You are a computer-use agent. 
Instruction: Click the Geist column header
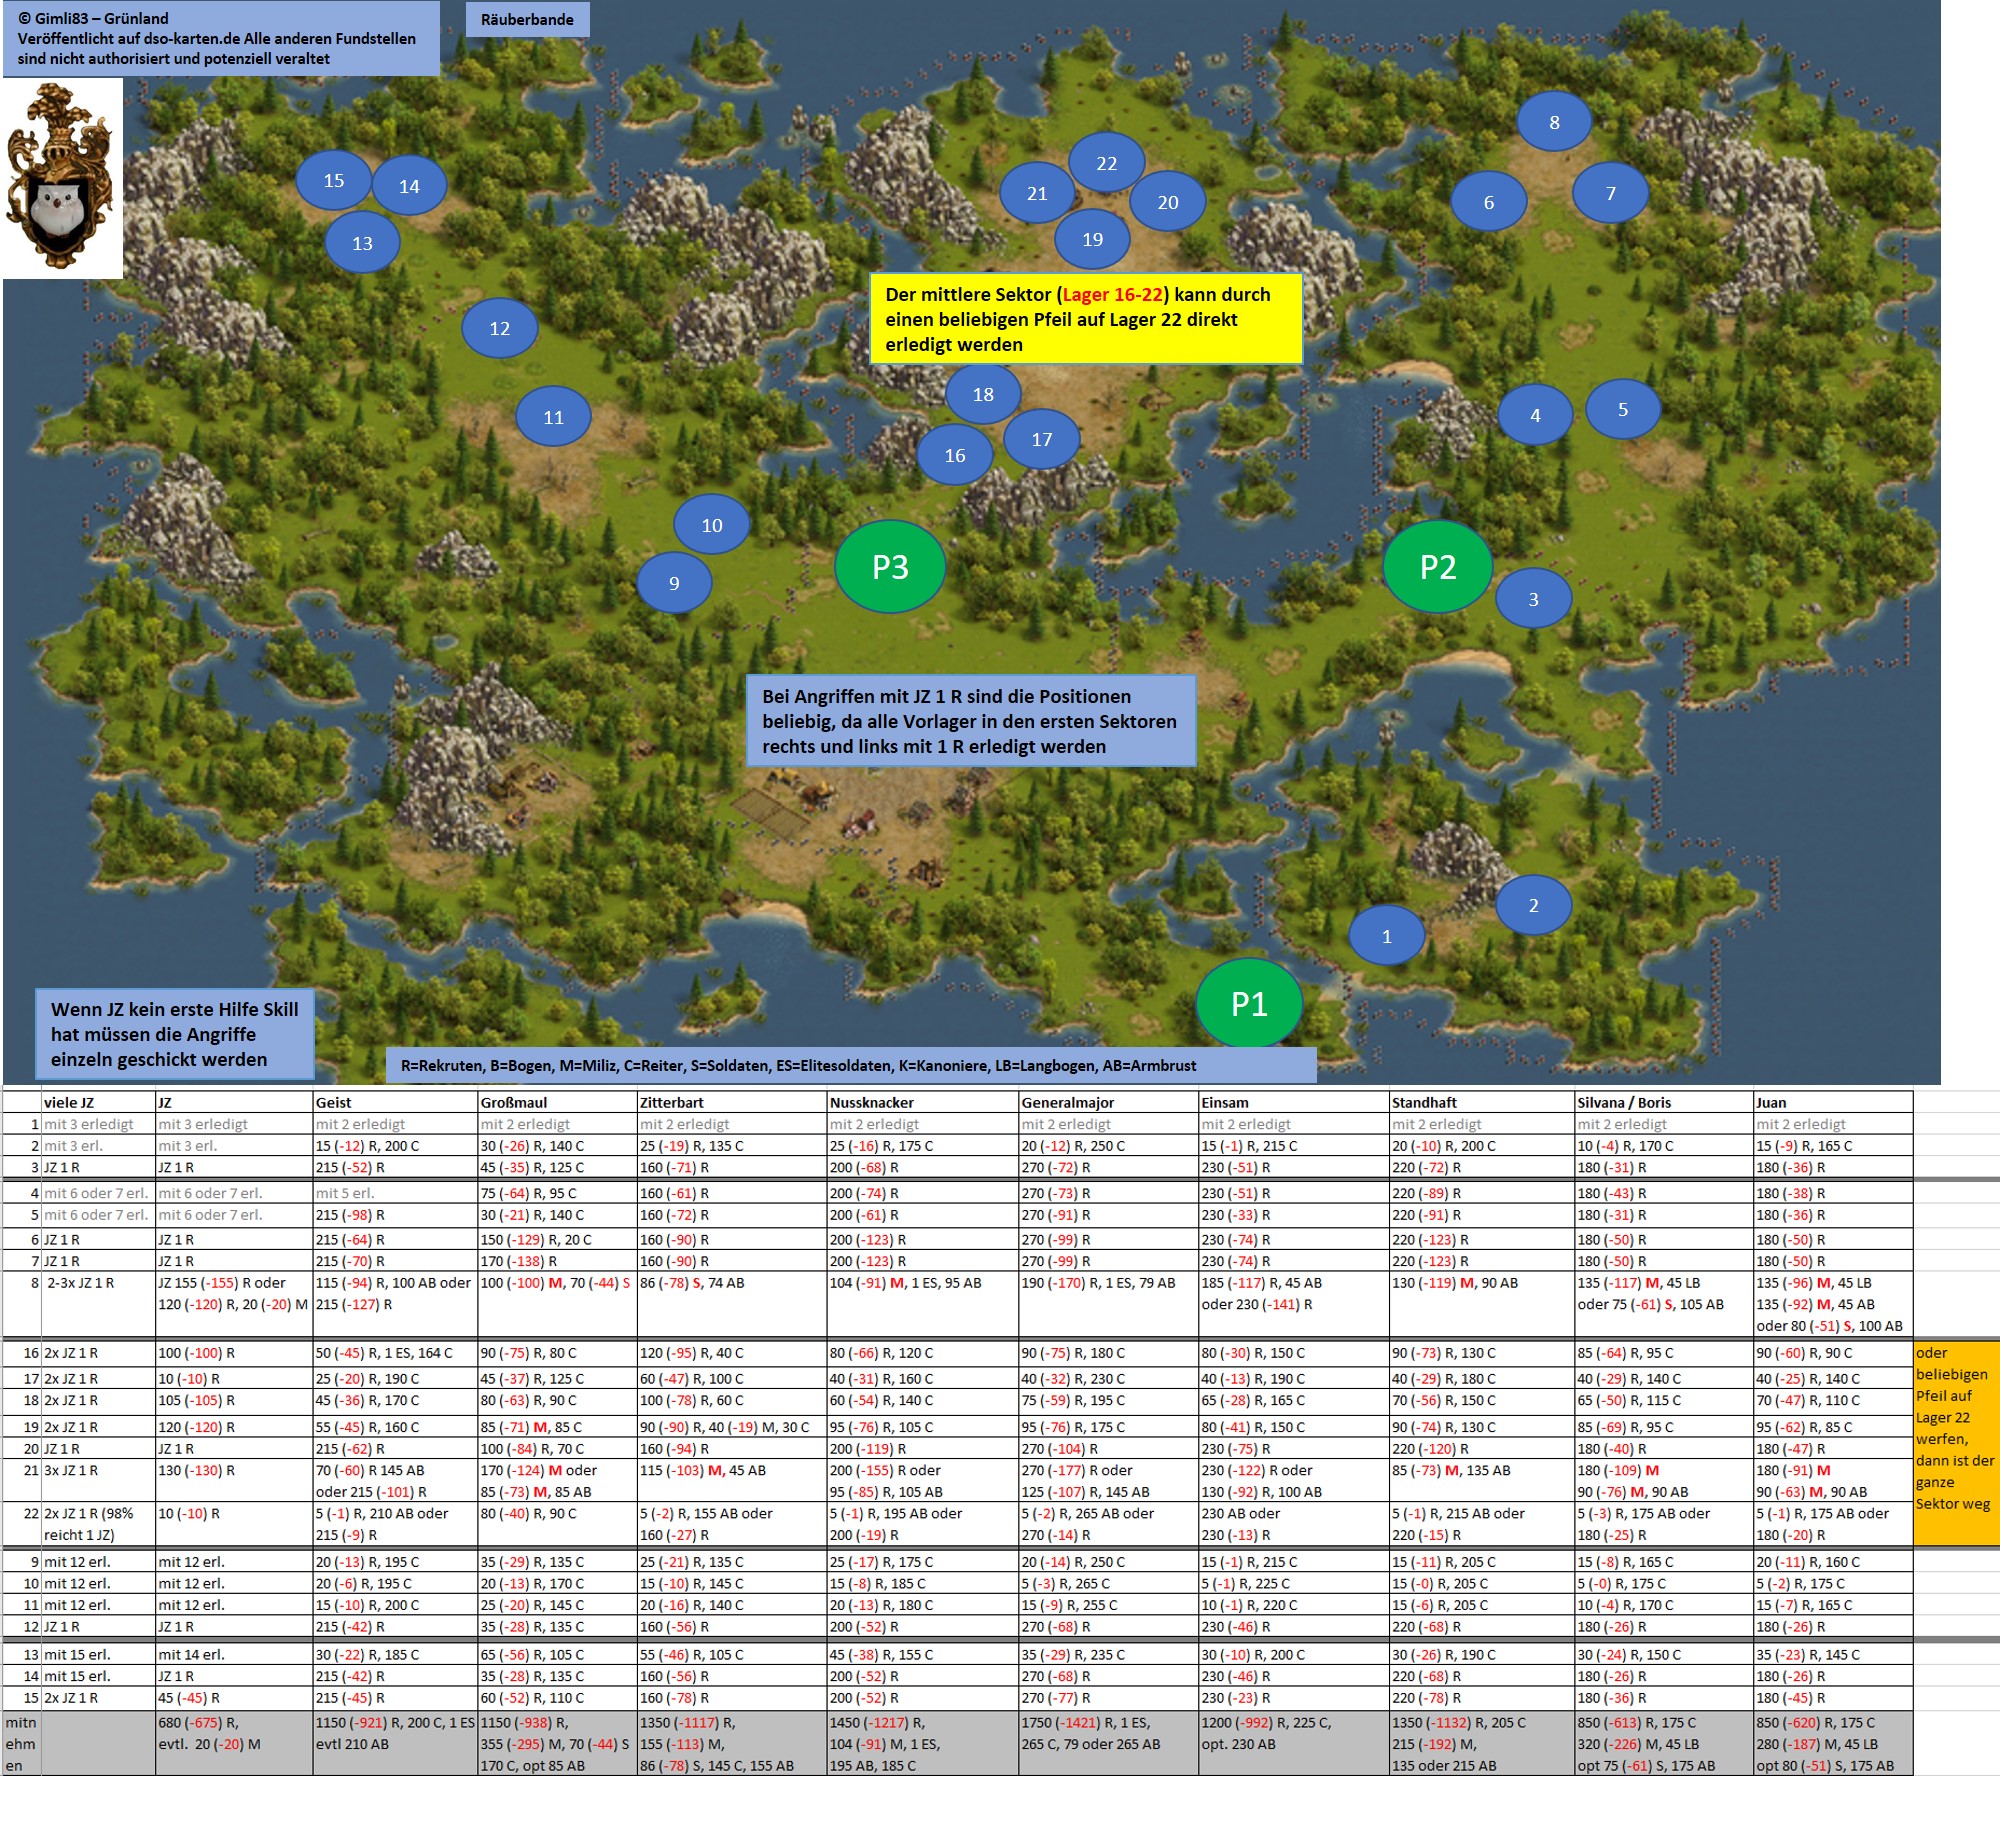coord(334,1102)
